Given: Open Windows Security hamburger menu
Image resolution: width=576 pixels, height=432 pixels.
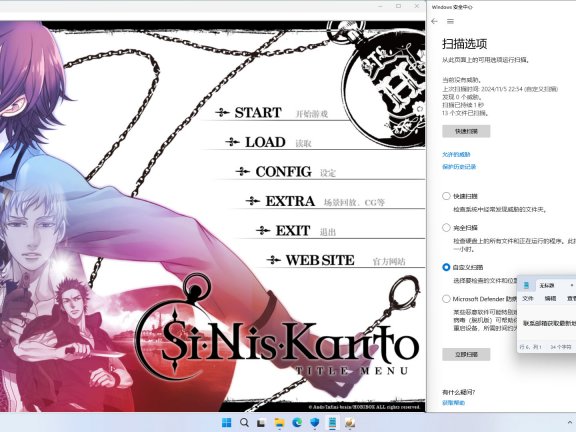Looking at the screenshot, I should pos(450,21).
